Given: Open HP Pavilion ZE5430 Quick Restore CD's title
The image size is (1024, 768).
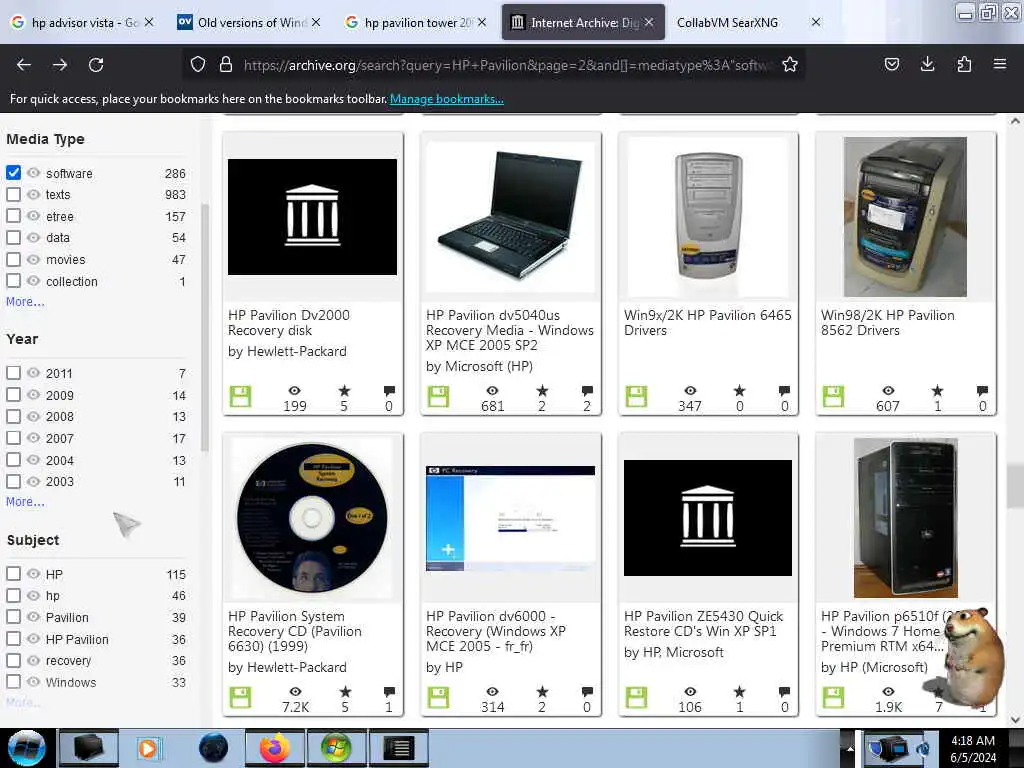Looking at the screenshot, I should [x=703, y=624].
